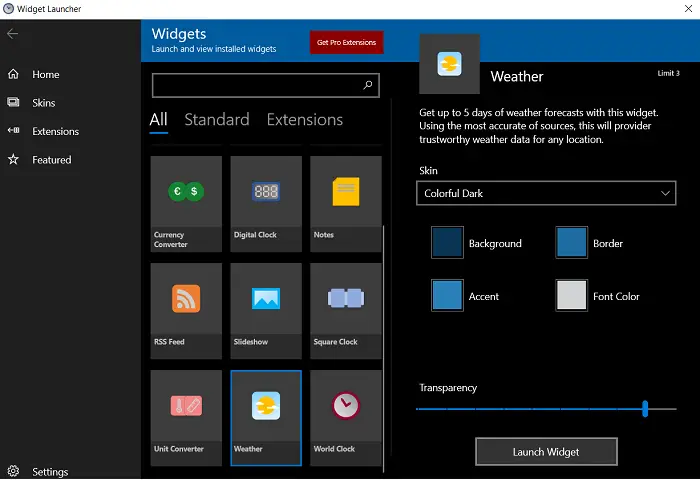Image resolution: width=700 pixels, height=480 pixels.
Task: Click the Launch Widget button
Action: click(546, 452)
